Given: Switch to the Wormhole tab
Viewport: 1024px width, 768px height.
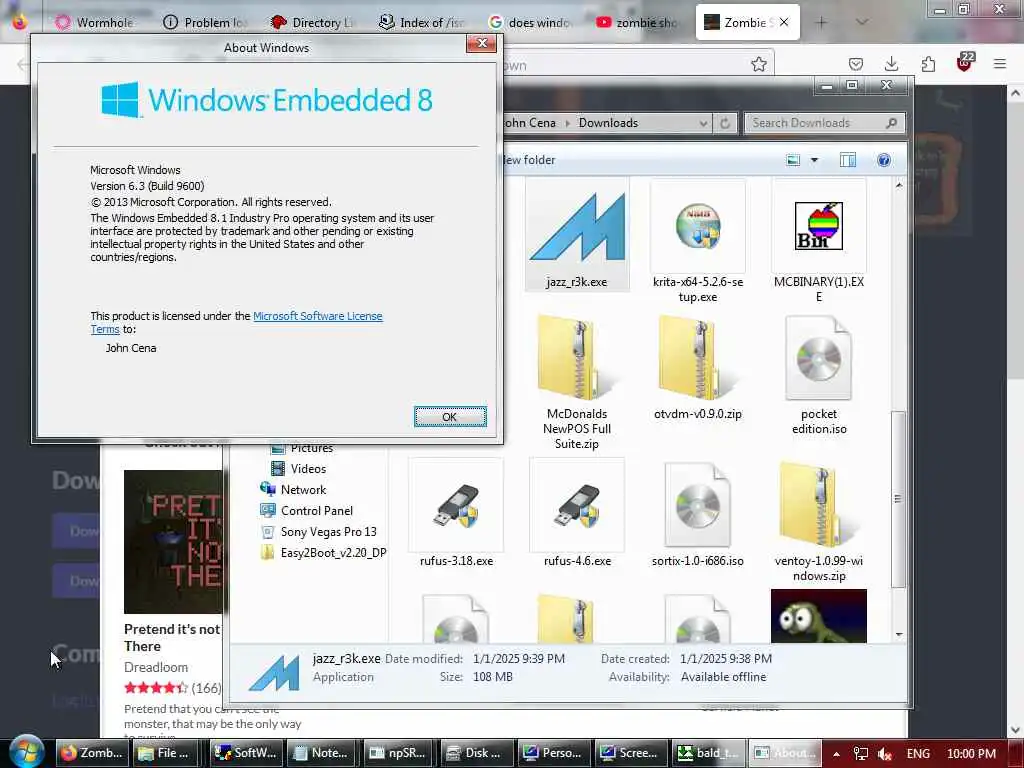Looking at the screenshot, I should point(95,22).
